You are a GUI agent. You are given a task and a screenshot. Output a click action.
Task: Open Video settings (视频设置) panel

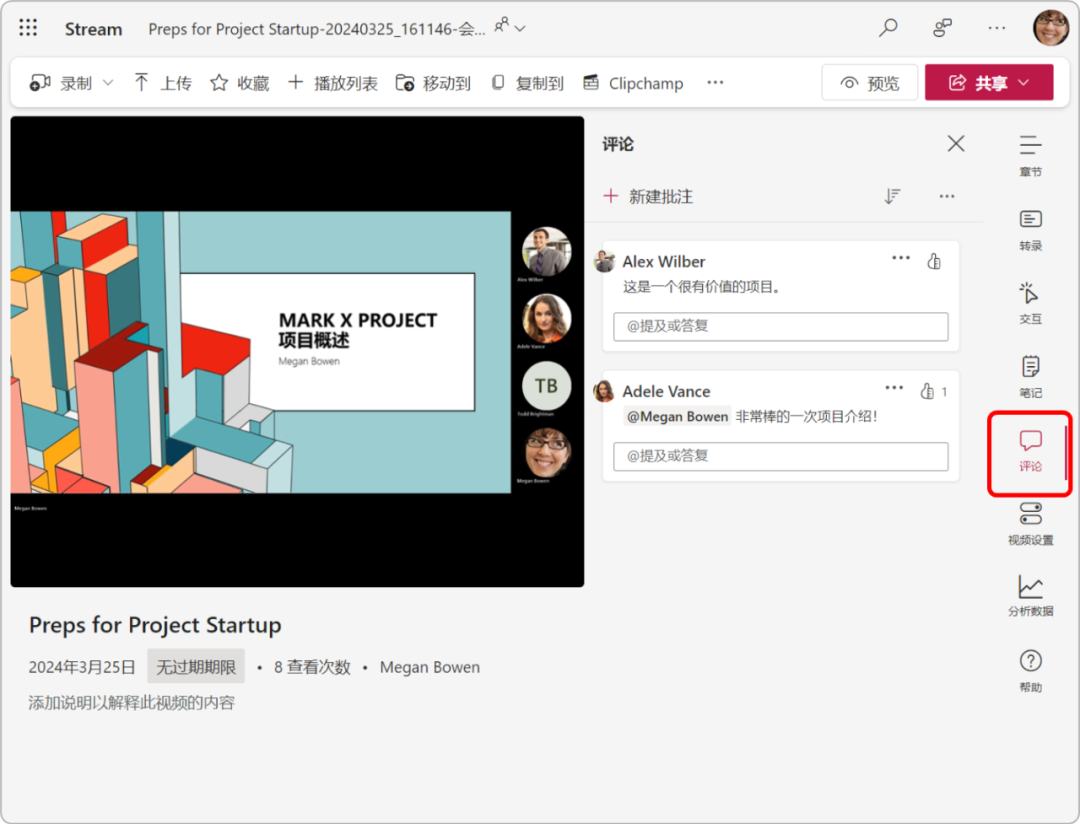click(1030, 524)
